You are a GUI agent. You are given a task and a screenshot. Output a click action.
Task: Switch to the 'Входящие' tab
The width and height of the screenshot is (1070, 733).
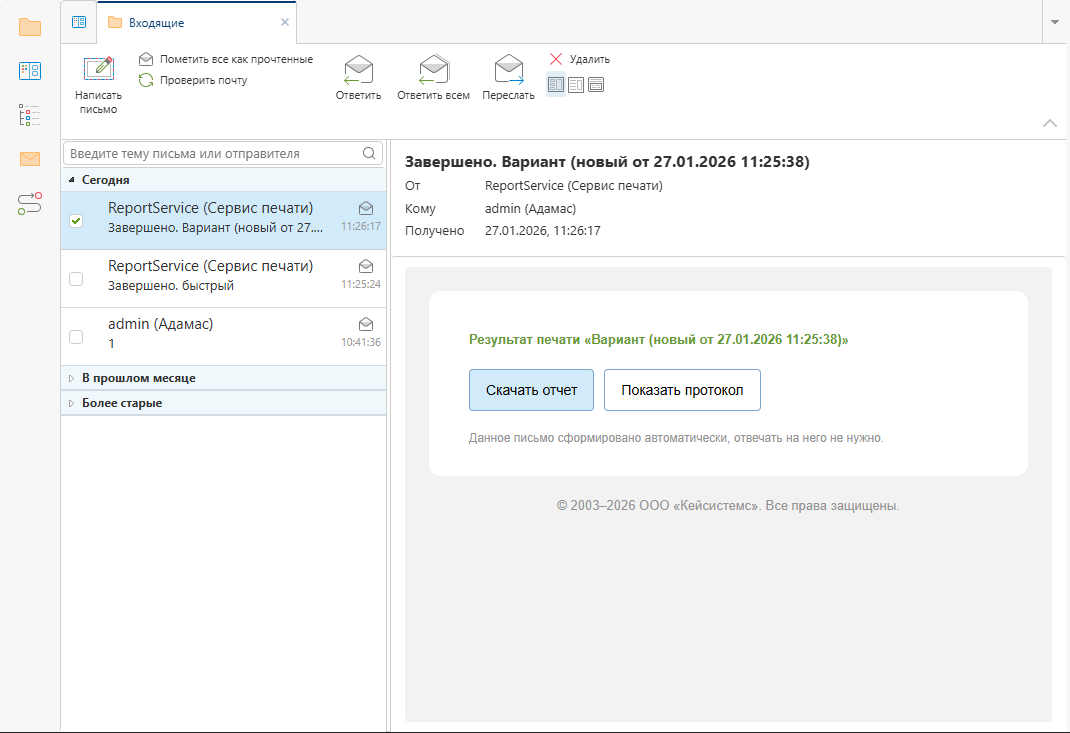pos(156,22)
